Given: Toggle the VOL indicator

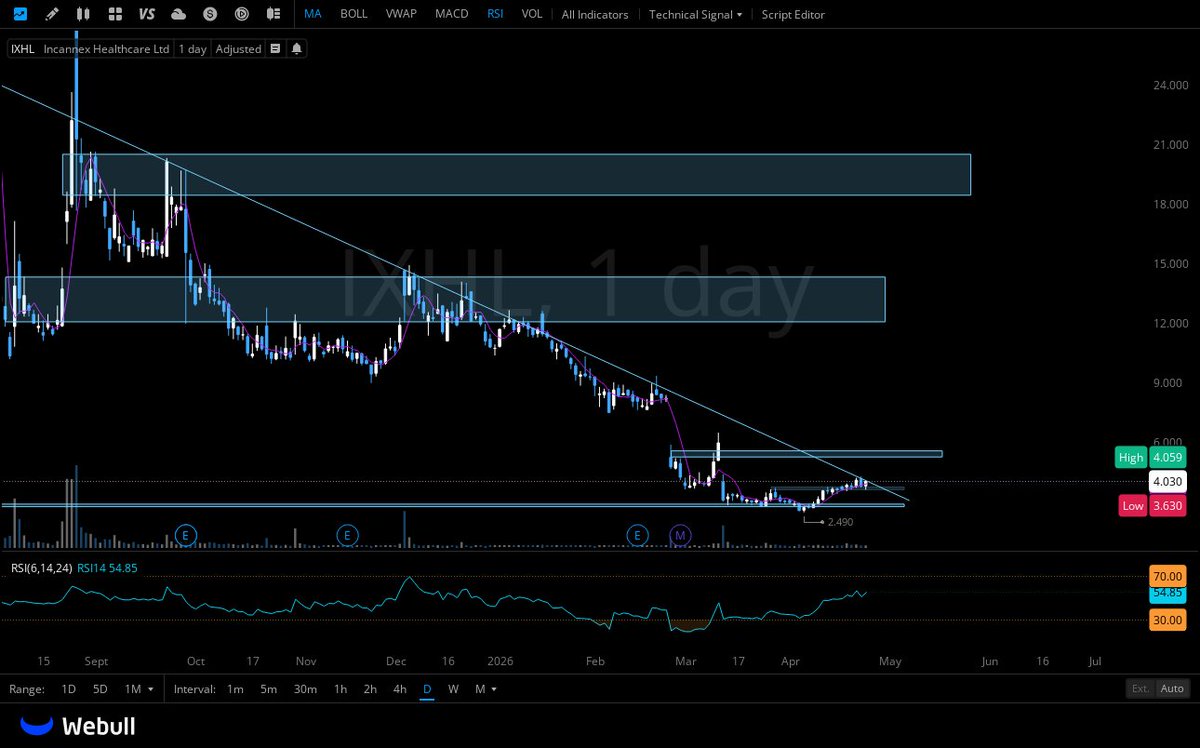Looking at the screenshot, I should (x=532, y=14).
